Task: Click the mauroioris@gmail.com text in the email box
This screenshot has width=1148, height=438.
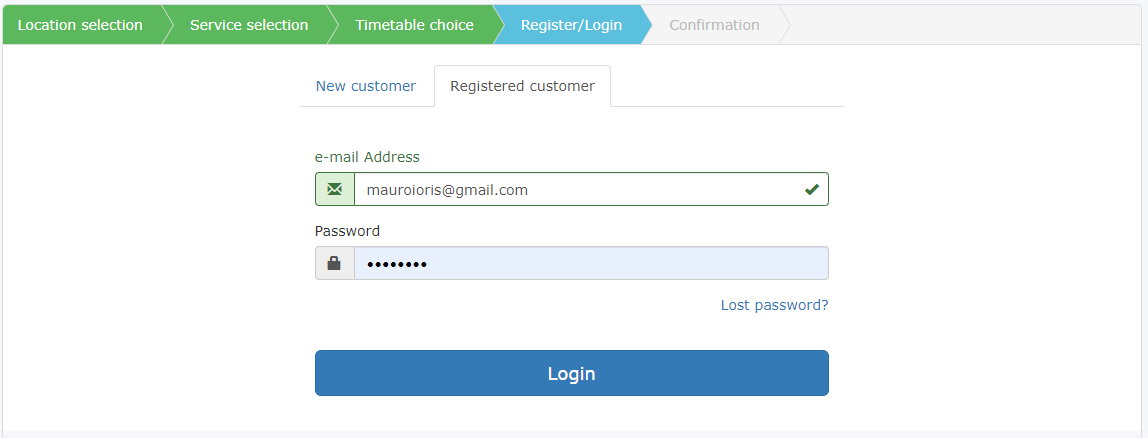Action: (447, 189)
